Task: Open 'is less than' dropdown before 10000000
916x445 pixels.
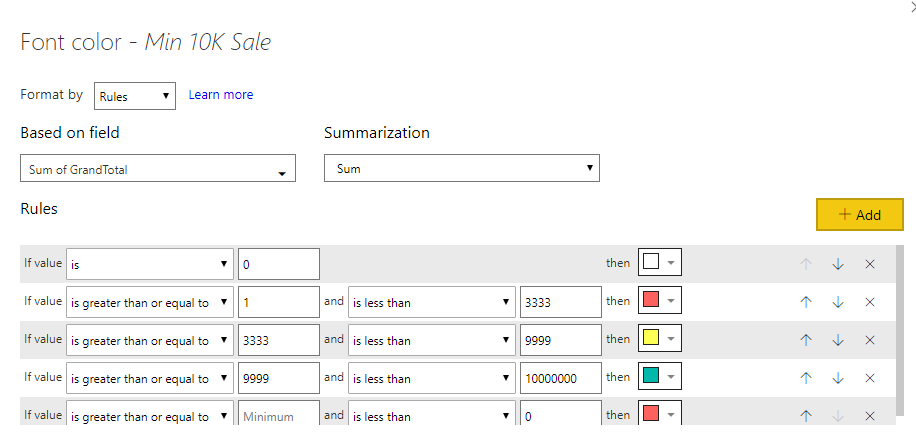Action: tap(432, 378)
